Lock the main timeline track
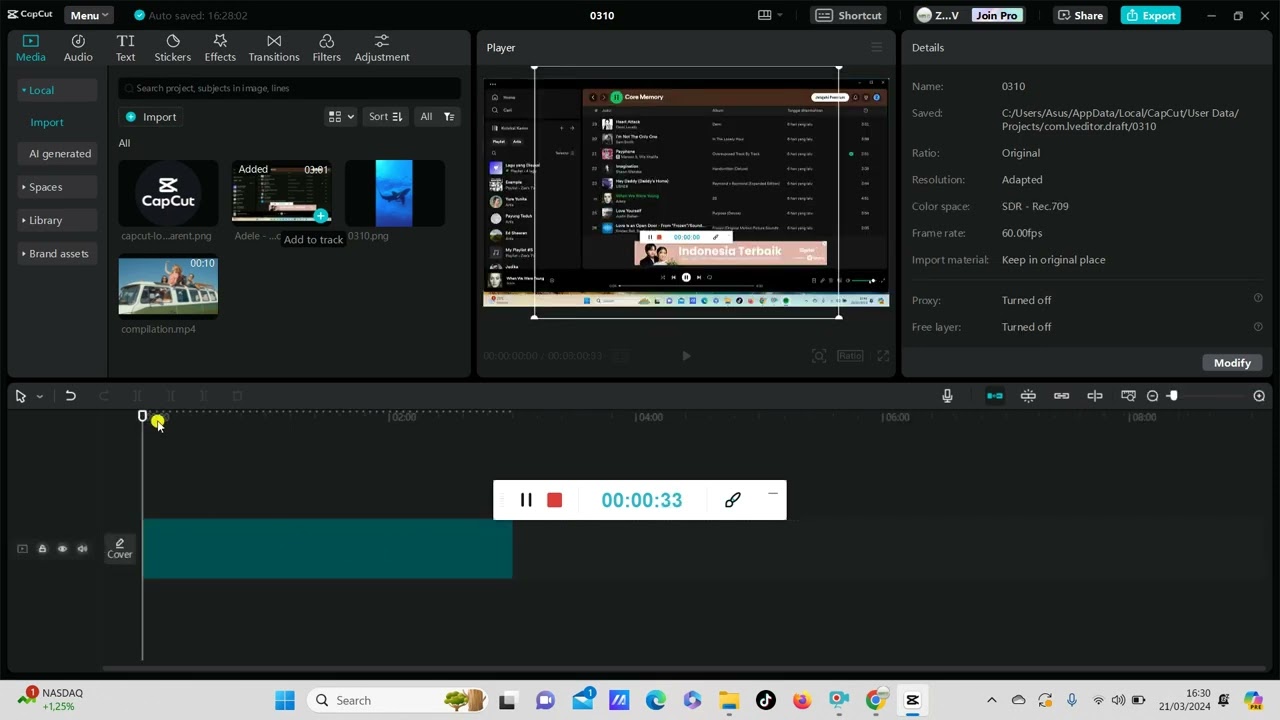 pos(42,549)
